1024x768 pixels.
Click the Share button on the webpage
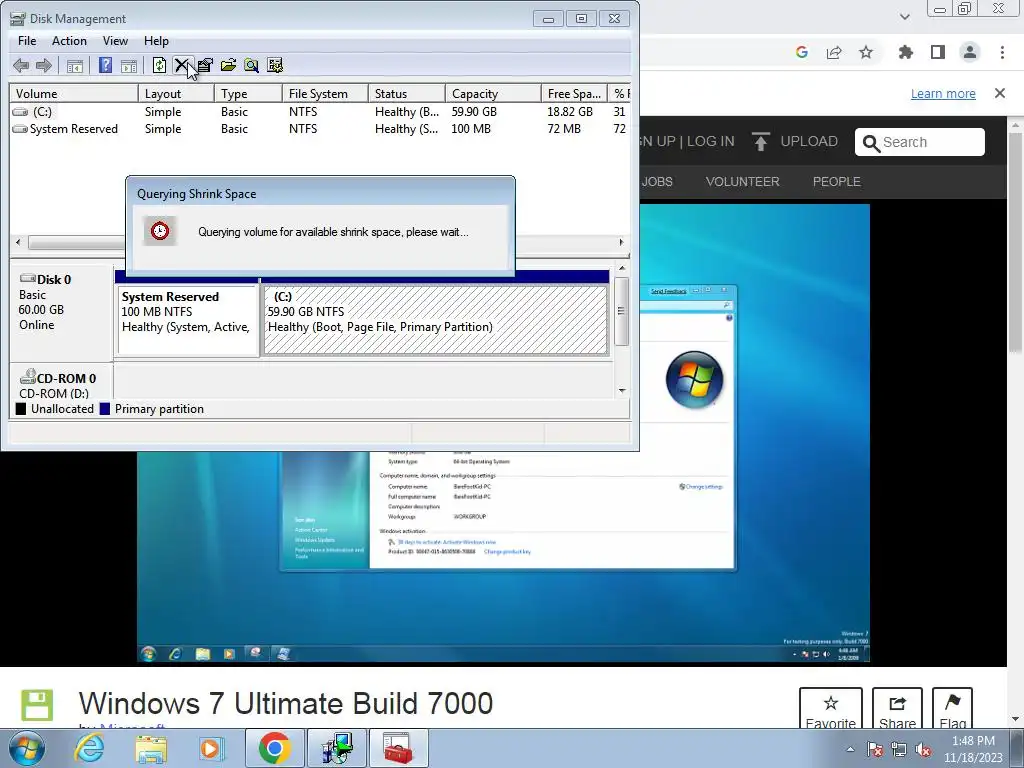pyautogui.click(x=897, y=709)
